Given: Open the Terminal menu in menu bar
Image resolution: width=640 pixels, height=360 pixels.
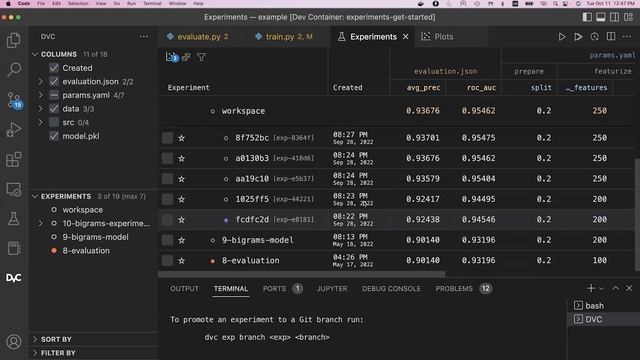Looking at the screenshot, I should tap(152, 3).
